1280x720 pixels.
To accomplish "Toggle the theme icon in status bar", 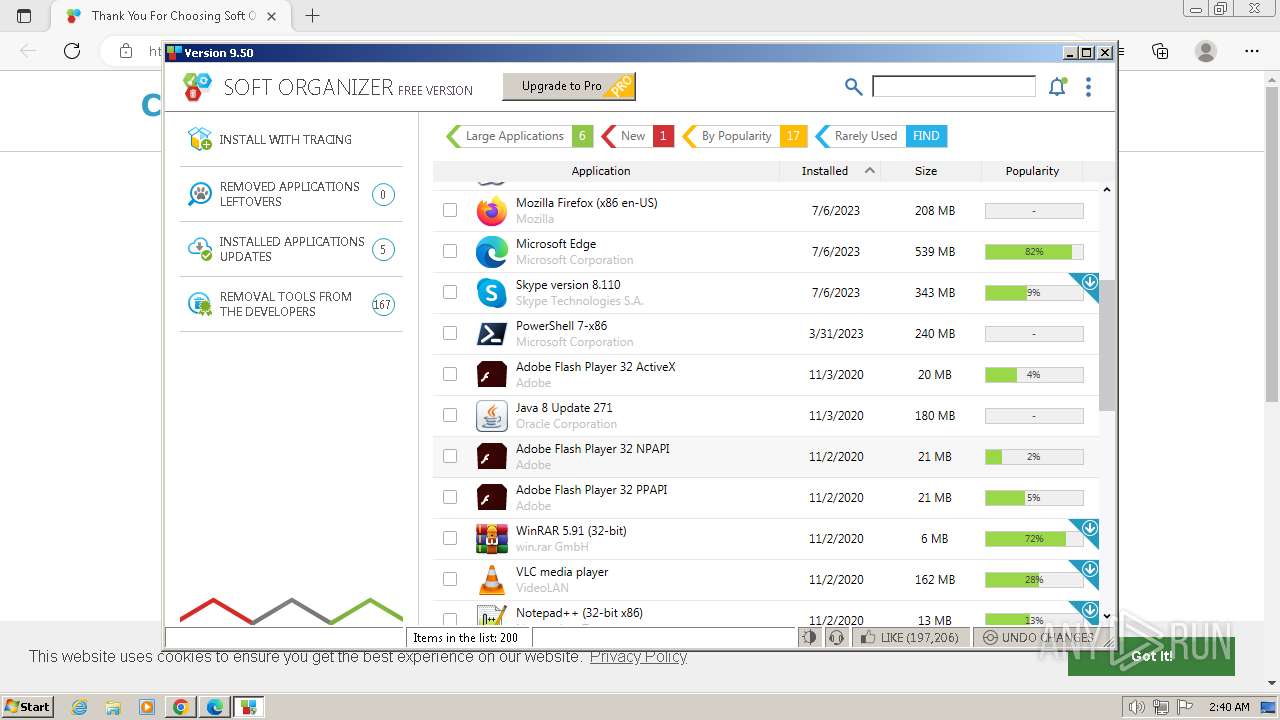I will (x=810, y=637).
